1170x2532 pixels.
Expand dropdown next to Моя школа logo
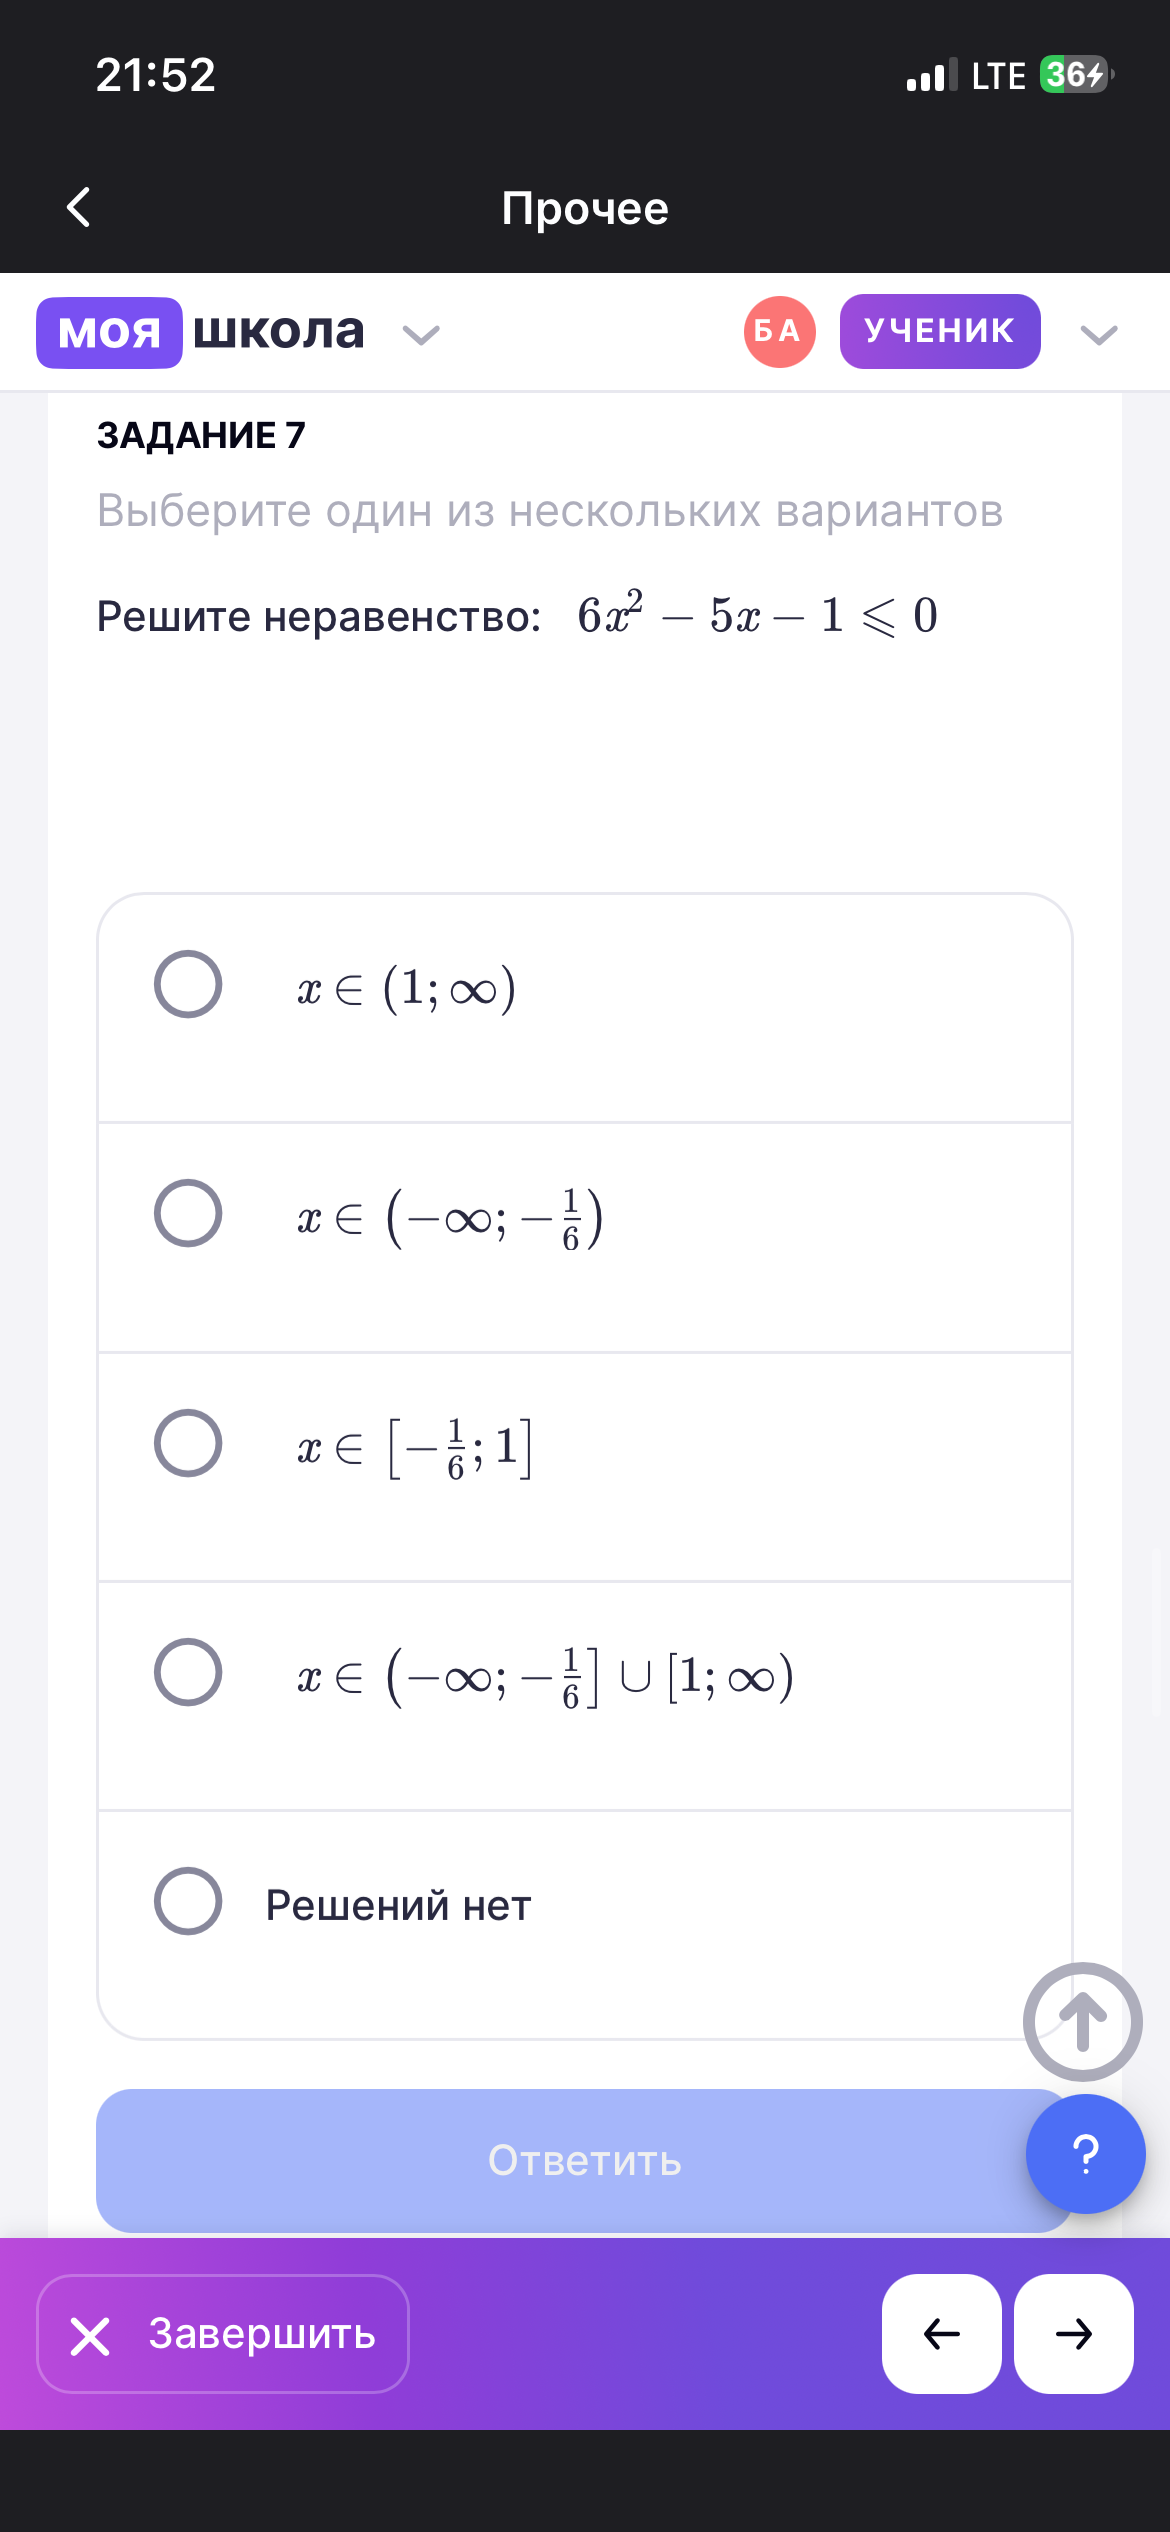(x=421, y=335)
